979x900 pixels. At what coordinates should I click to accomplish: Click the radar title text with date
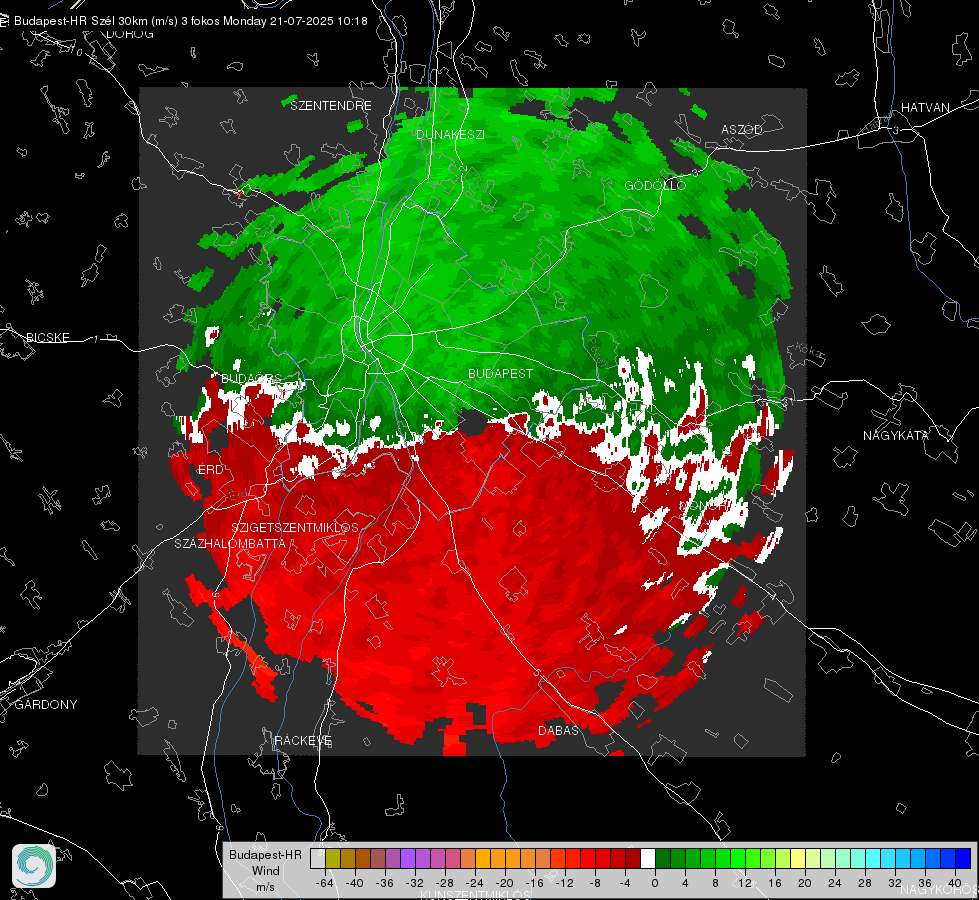pos(190,21)
